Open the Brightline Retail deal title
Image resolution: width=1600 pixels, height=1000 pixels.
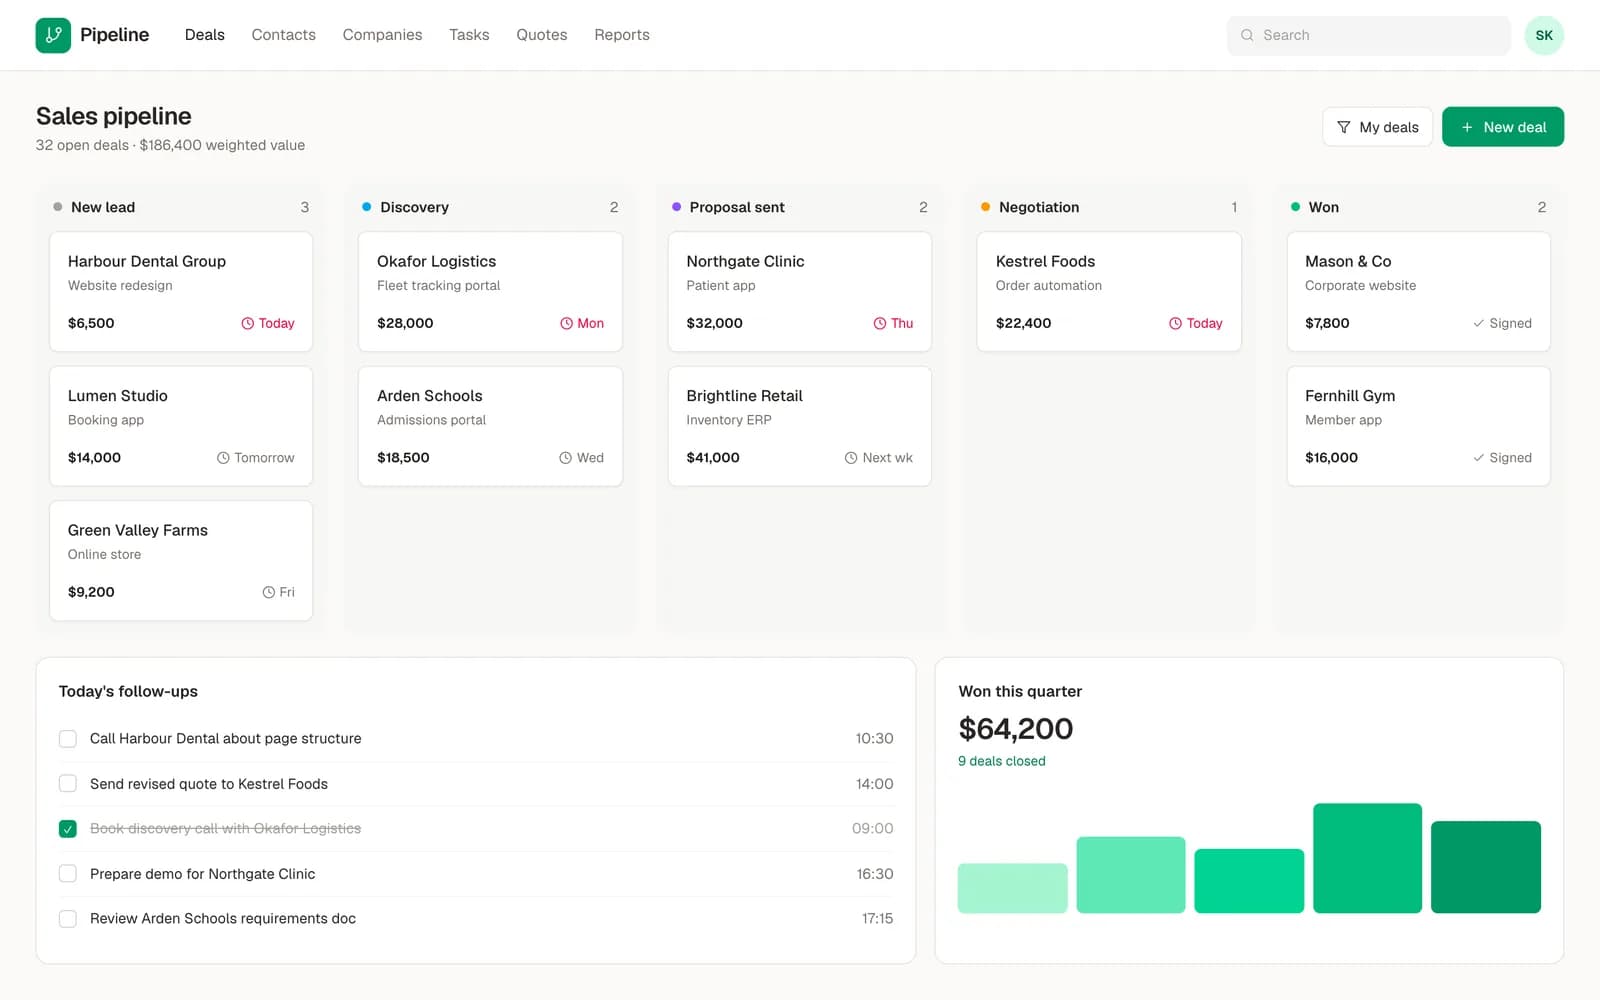745,396
